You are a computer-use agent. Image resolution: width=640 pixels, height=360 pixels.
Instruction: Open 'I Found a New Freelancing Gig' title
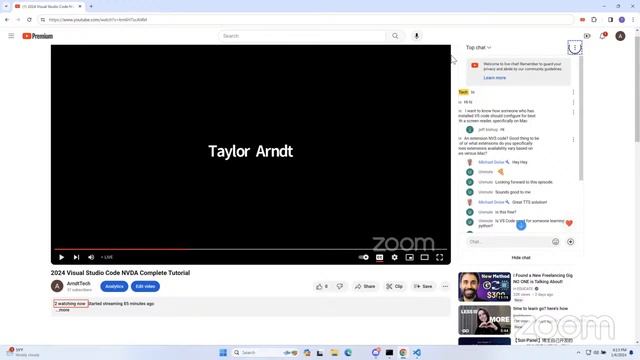(543, 278)
